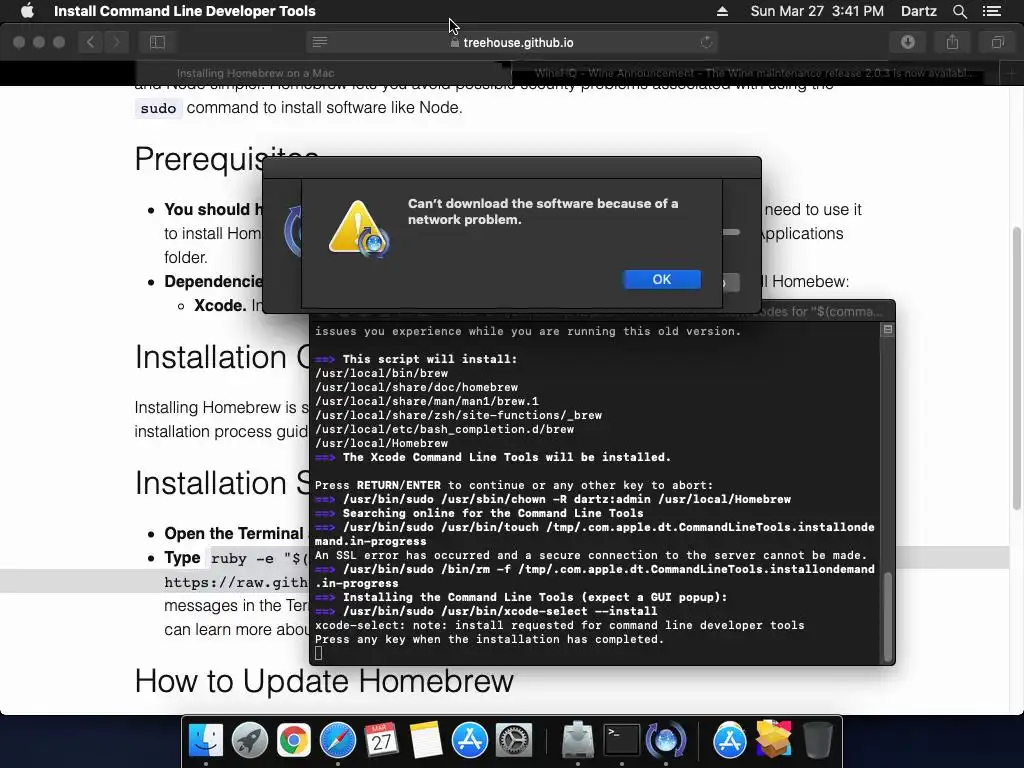
Task: Open Terminal from the Dock
Action: (x=622, y=741)
